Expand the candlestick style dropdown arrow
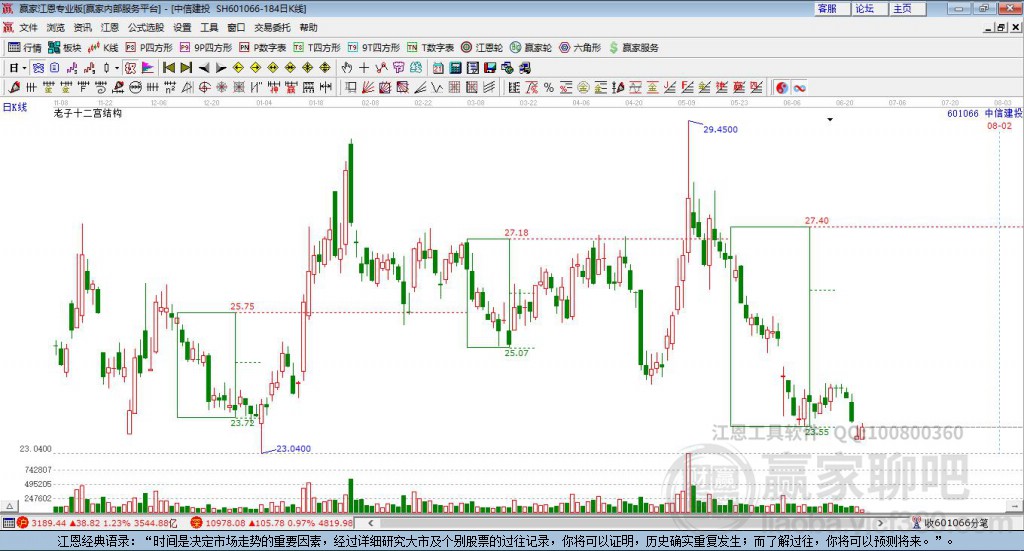The width and height of the screenshot is (1024, 551). 117,68
